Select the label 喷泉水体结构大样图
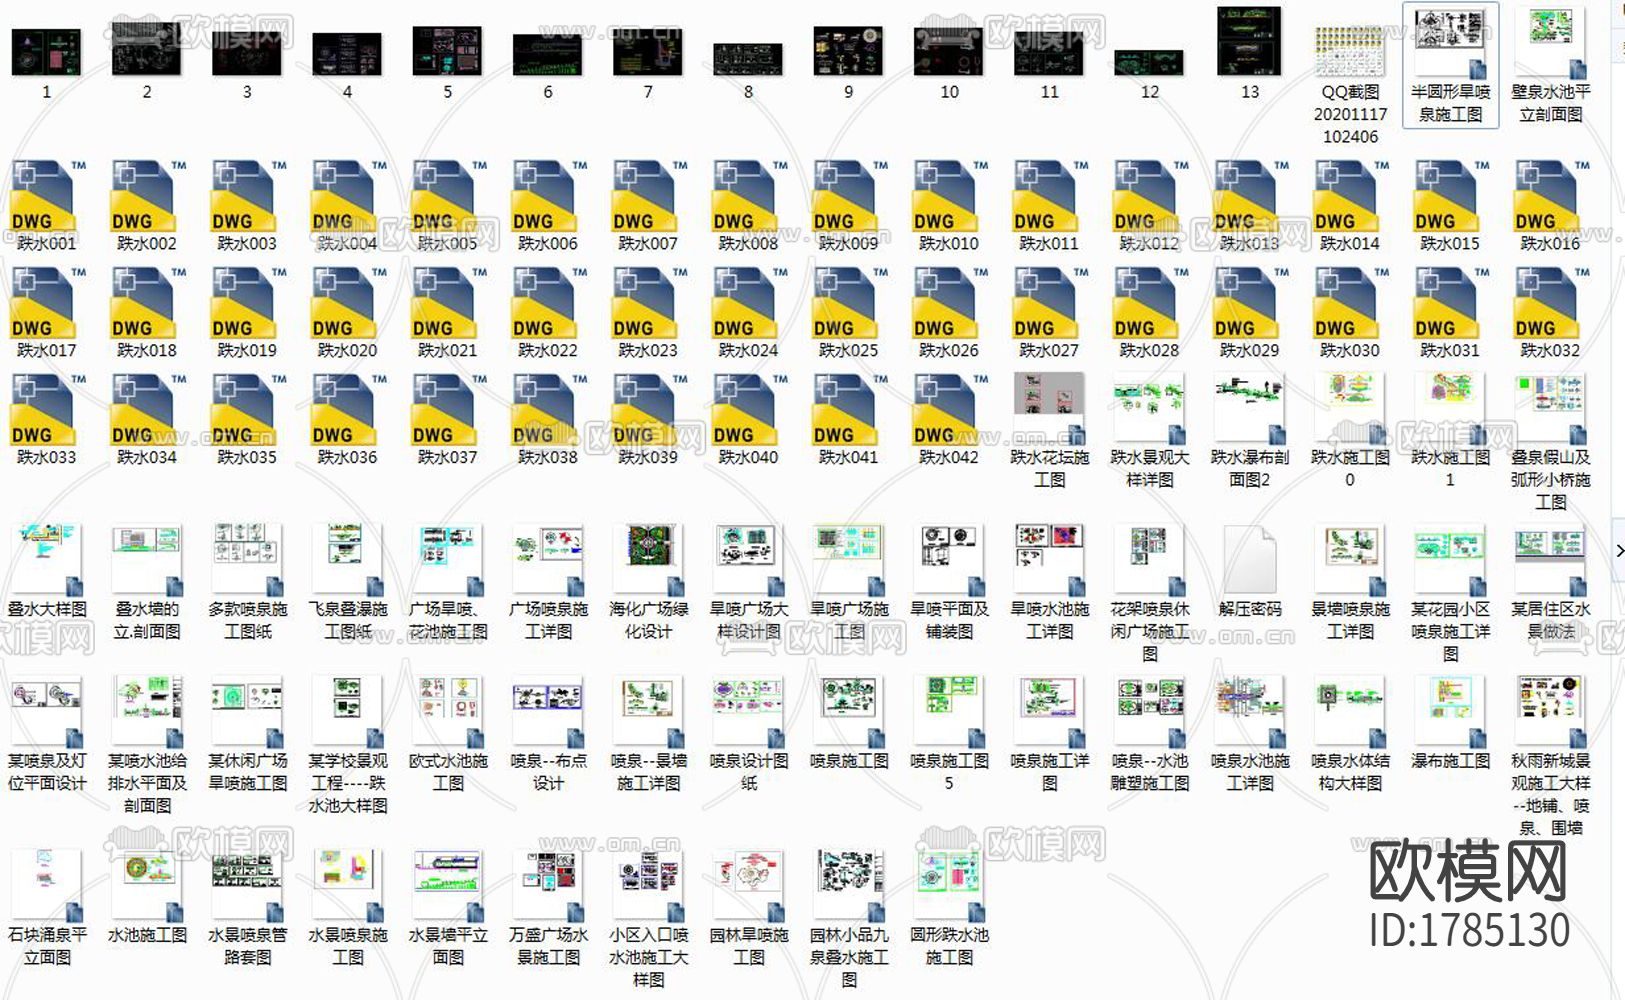The width and height of the screenshot is (1625, 1000). pos(1350,772)
